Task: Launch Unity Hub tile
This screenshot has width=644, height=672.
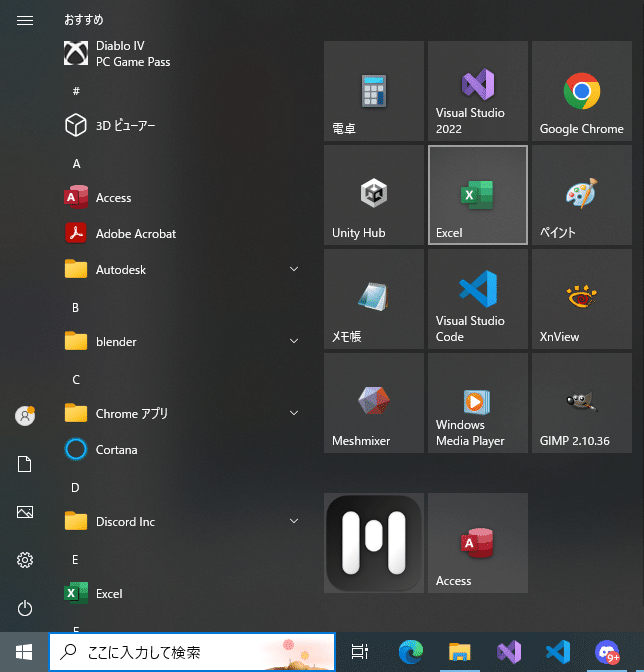Action: [x=374, y=195]
